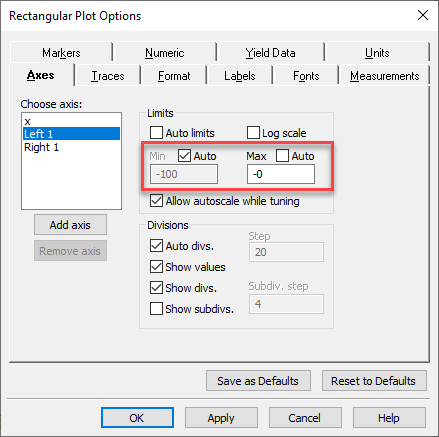The height and width of the screenshot is (437, 439).
Task: Click the Max value input field
Action: pyautogui.click(x=281, y=174)
